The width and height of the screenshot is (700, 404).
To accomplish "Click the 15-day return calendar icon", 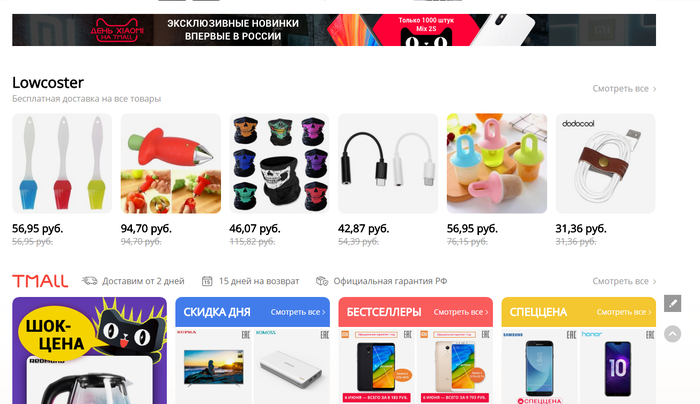I will click(x=207, y=281).
